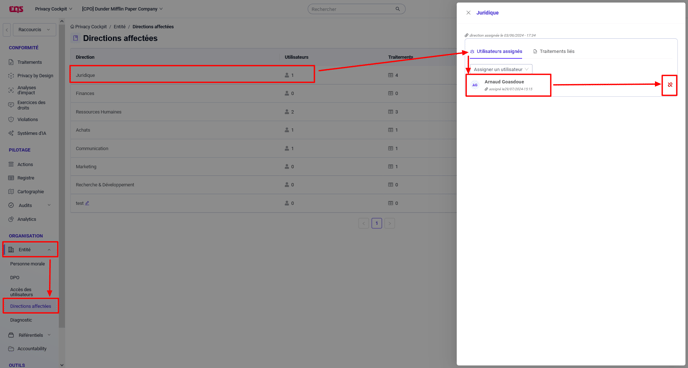Open Personne morale
Screen dimensions: 688x368
tap(27, 264)
